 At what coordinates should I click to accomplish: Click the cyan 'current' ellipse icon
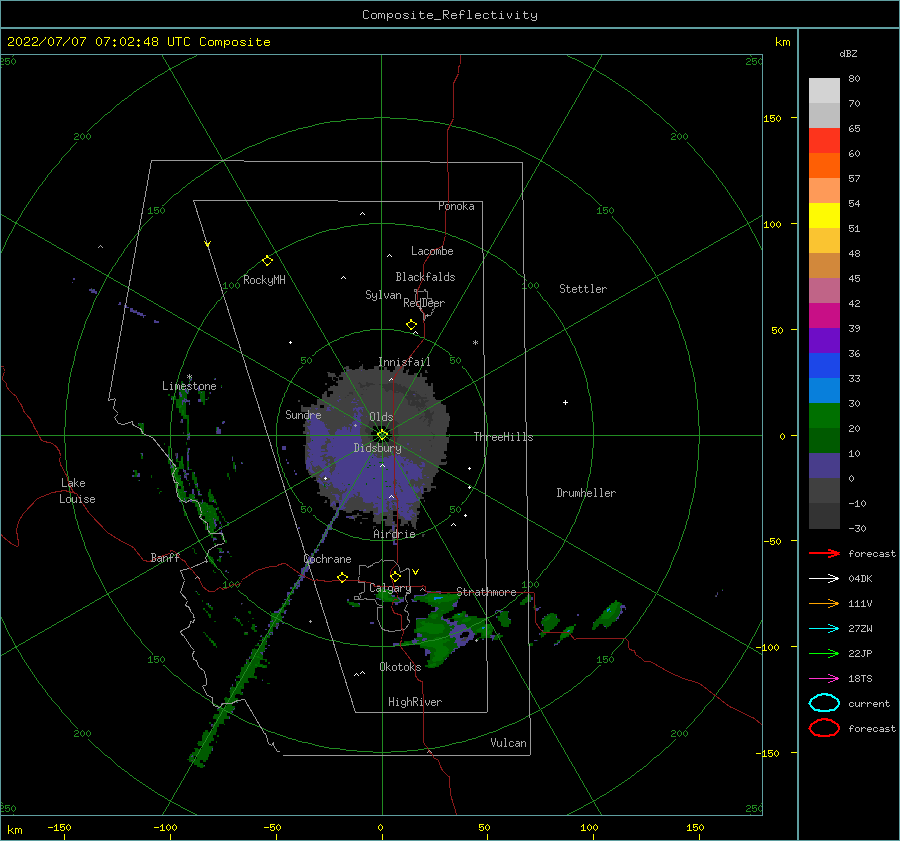824,703
